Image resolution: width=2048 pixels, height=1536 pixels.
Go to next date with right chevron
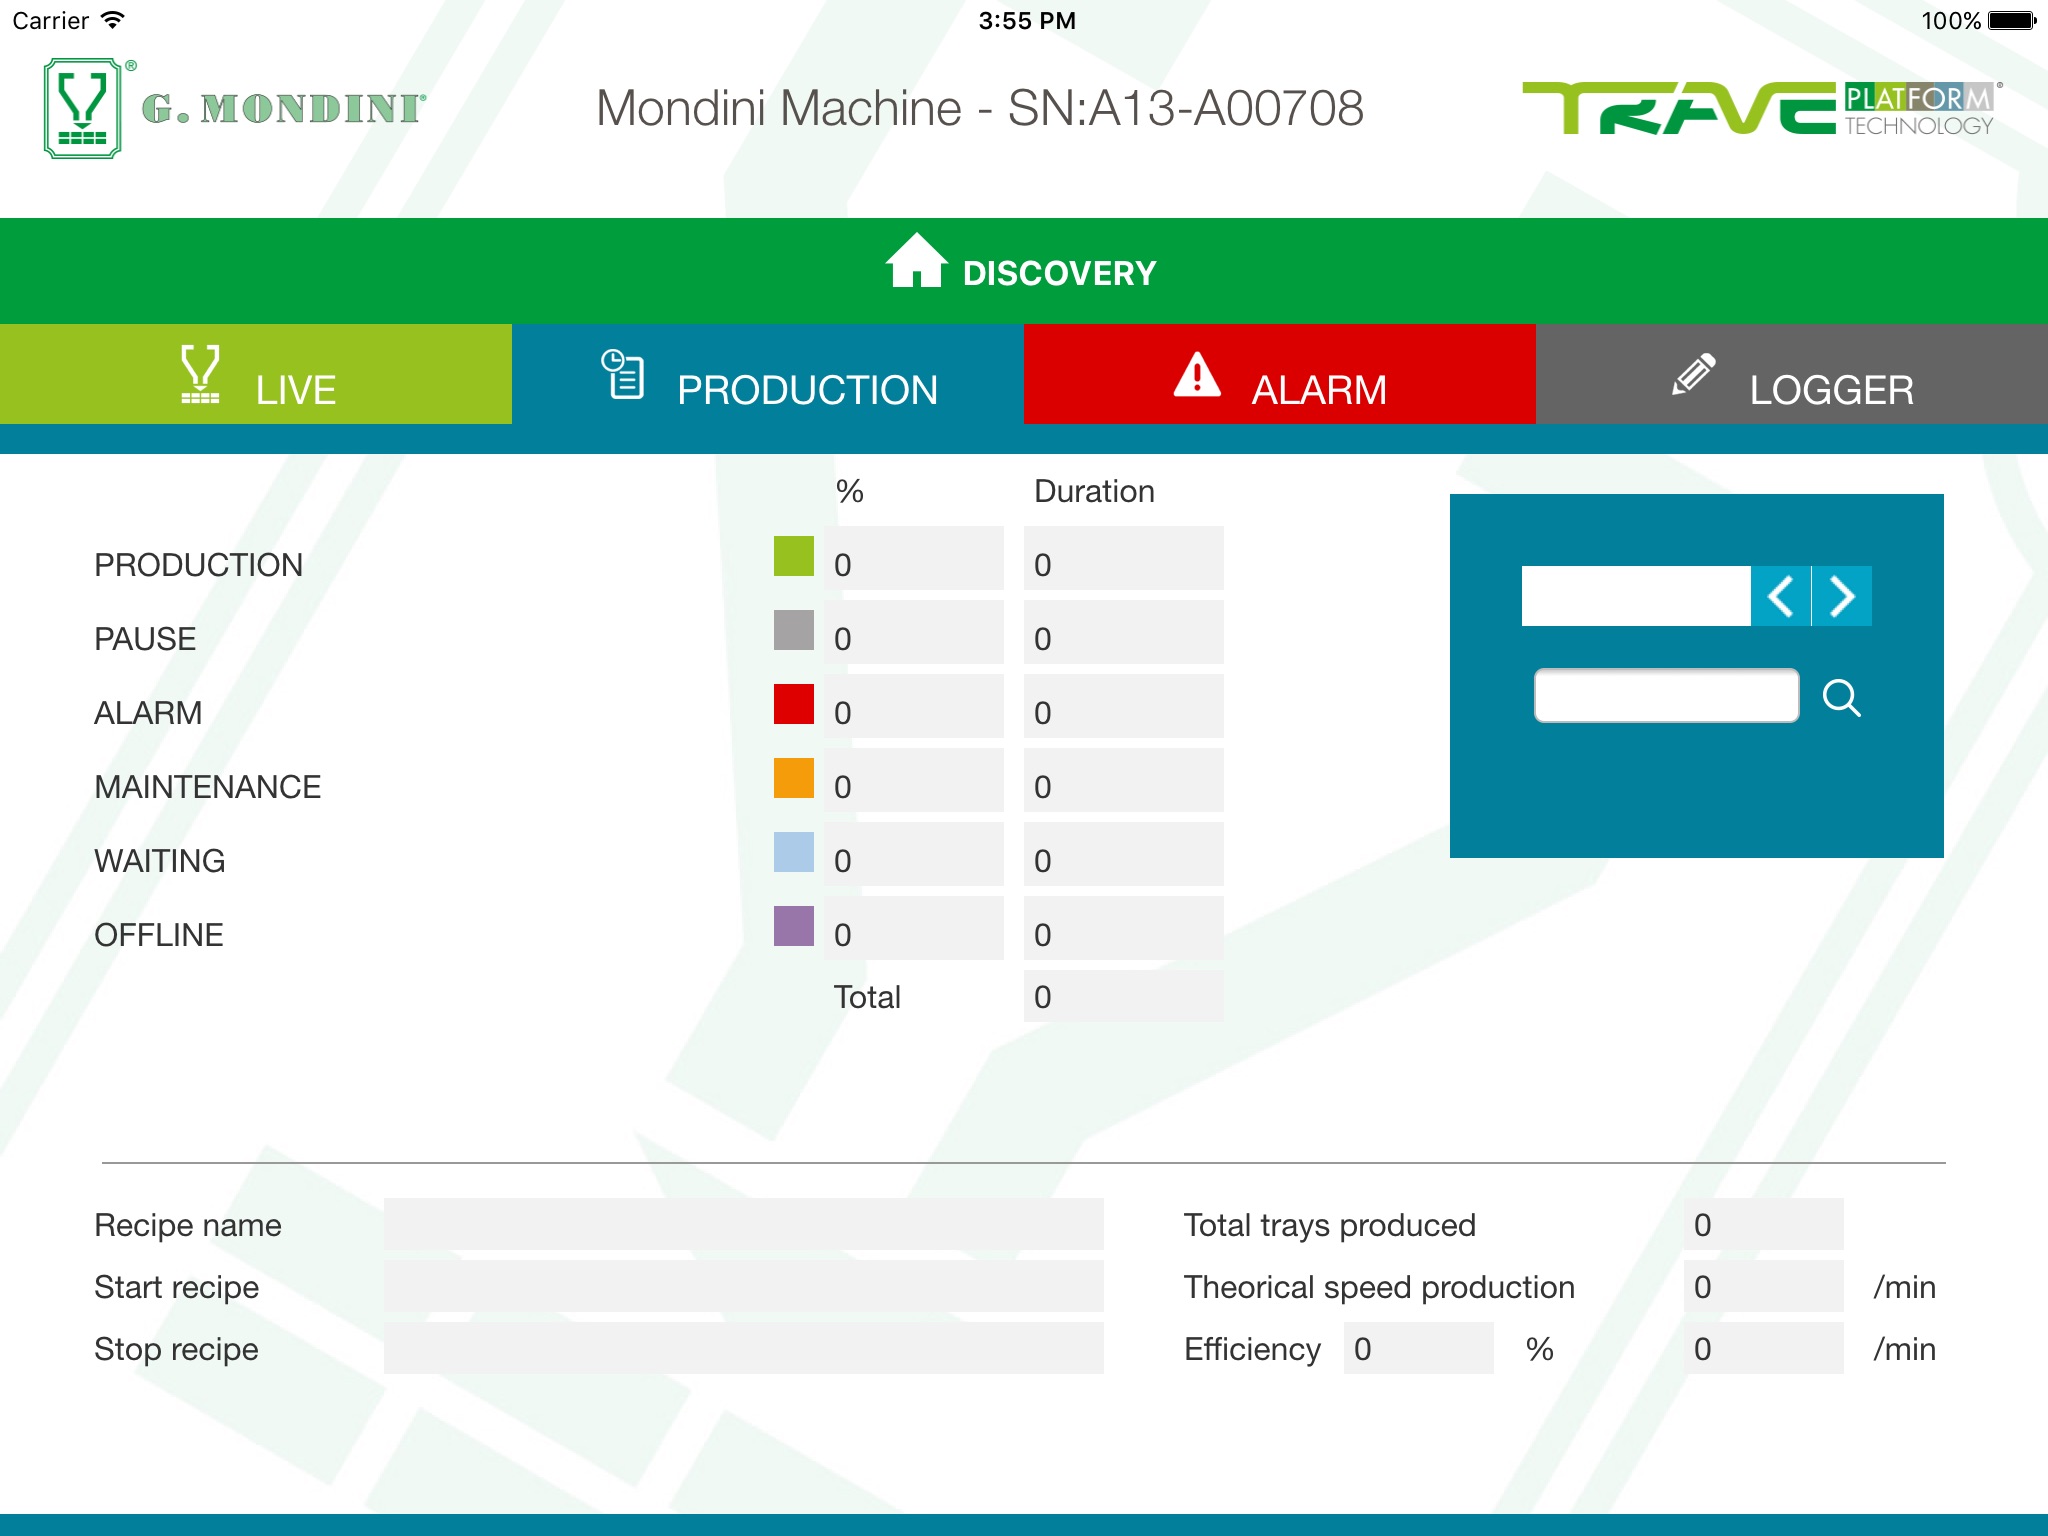(1842, 596)
